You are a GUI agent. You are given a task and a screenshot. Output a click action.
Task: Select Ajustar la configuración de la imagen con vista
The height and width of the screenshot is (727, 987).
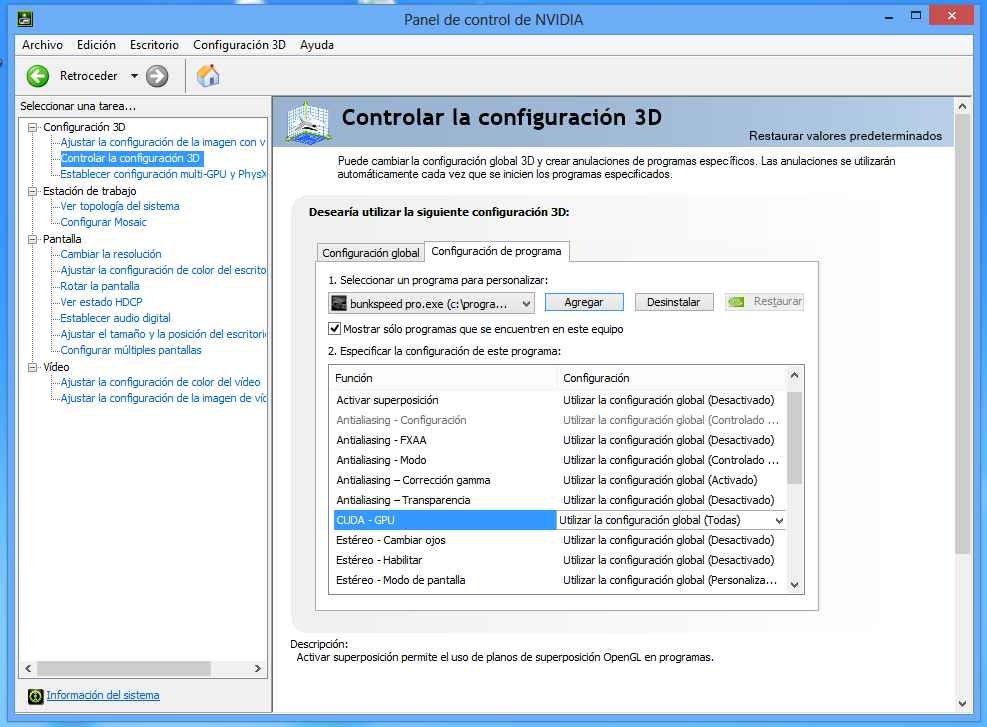163,142
